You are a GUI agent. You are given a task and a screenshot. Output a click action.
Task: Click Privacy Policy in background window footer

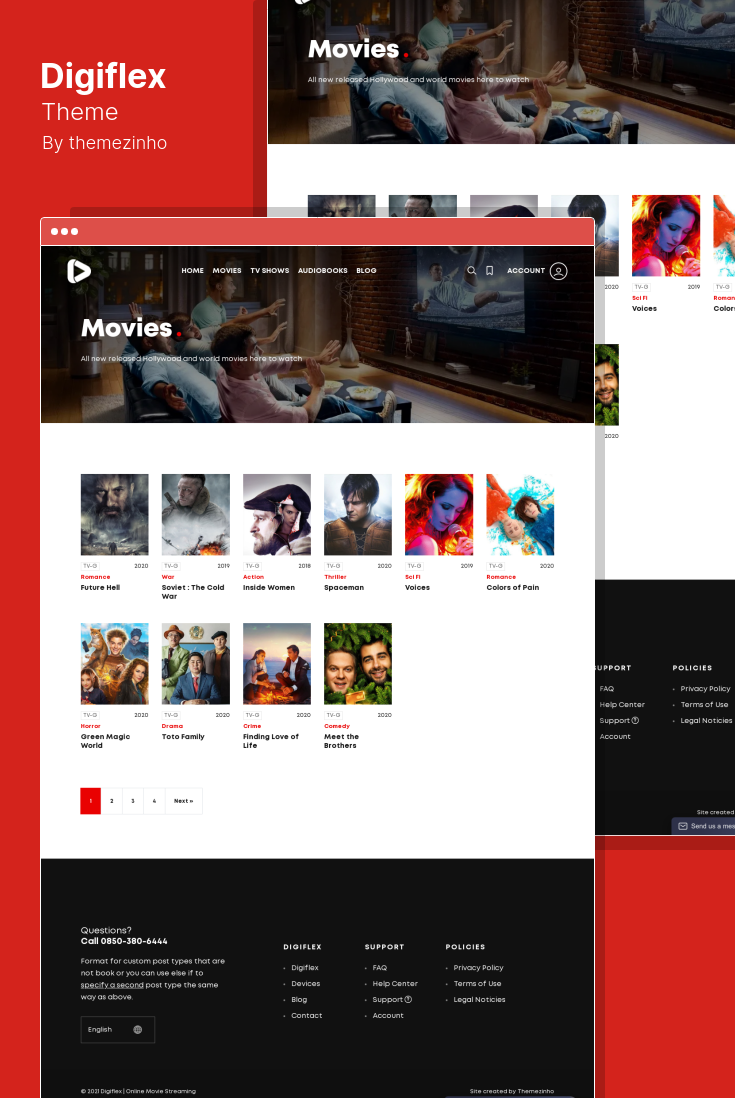pyautogui.click(x=705, y=689)
